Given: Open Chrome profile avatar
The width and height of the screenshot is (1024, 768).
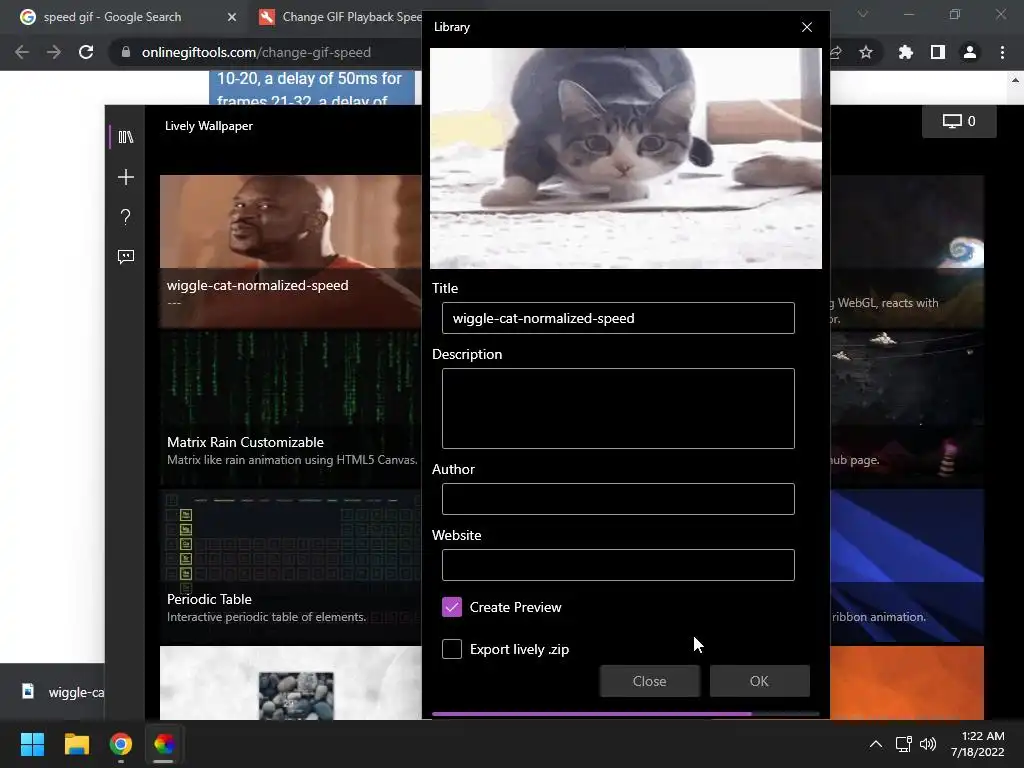Looking at the screenshot, I should click(970, 52).
